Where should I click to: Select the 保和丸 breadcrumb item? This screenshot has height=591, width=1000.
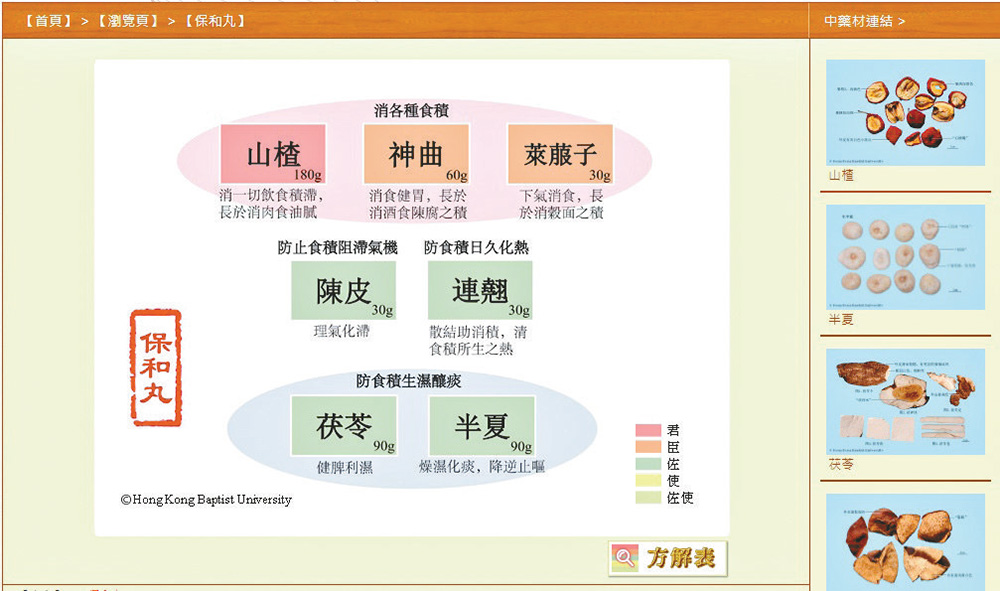[215, 20]
